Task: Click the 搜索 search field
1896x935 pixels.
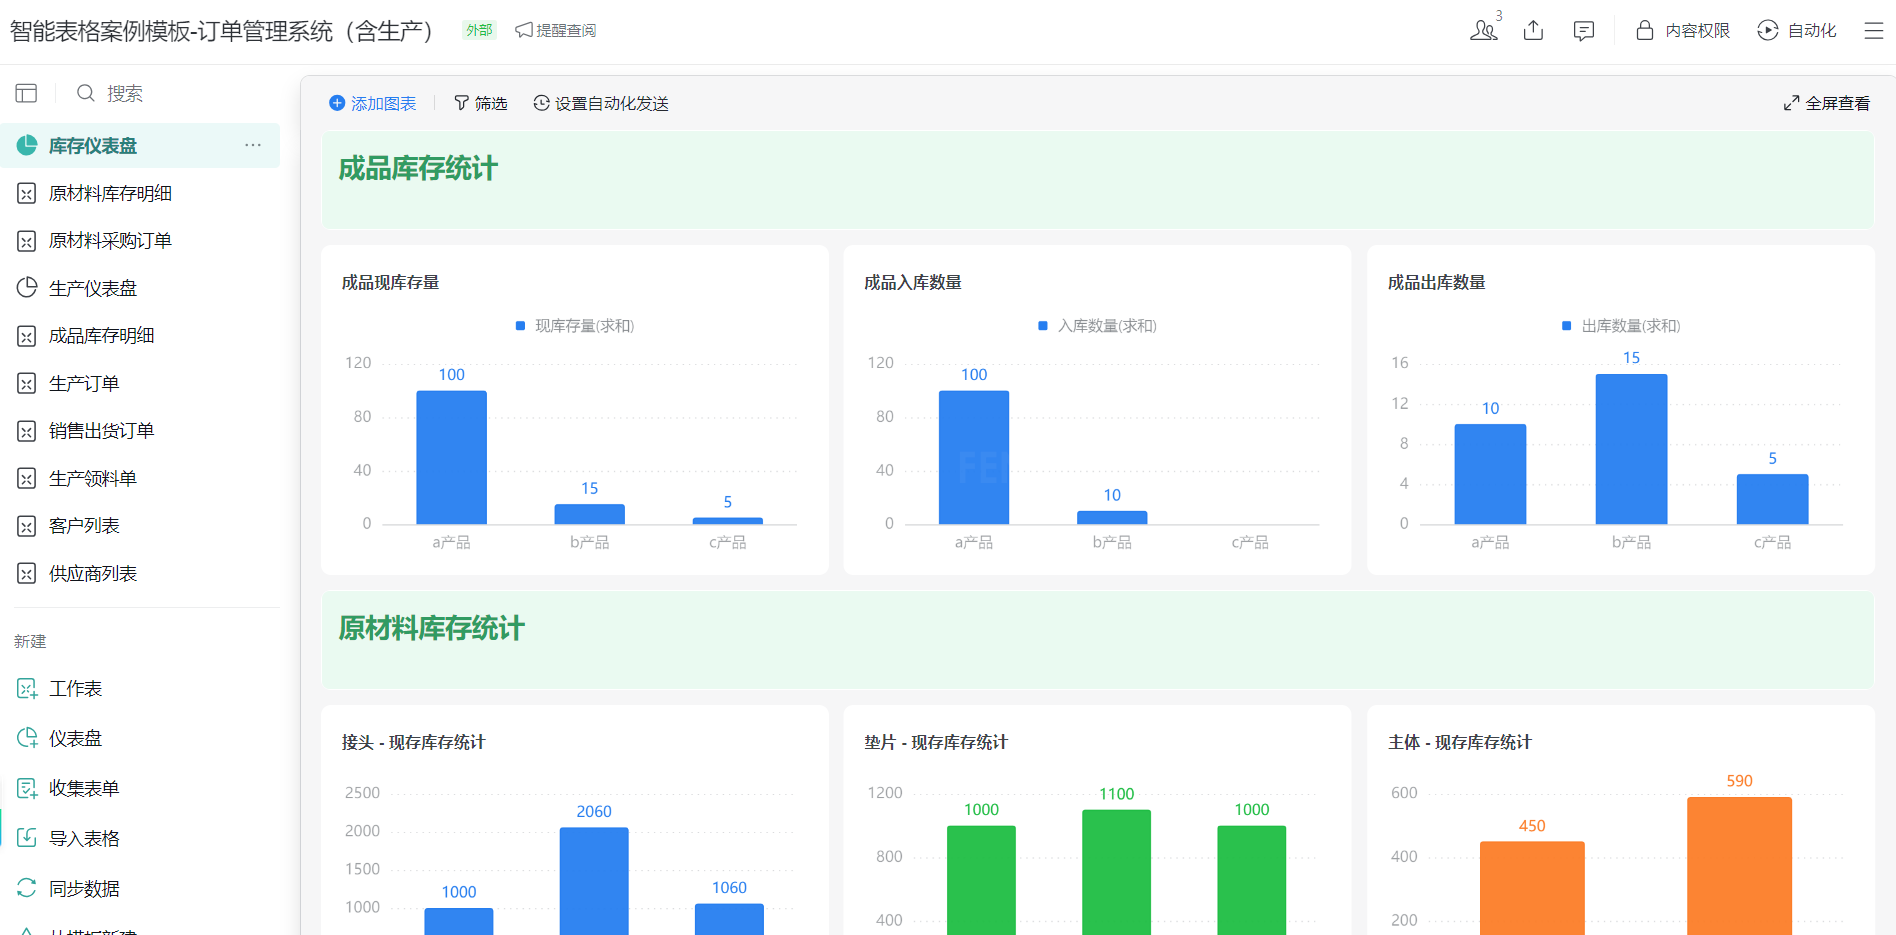Action: [125, 93]
